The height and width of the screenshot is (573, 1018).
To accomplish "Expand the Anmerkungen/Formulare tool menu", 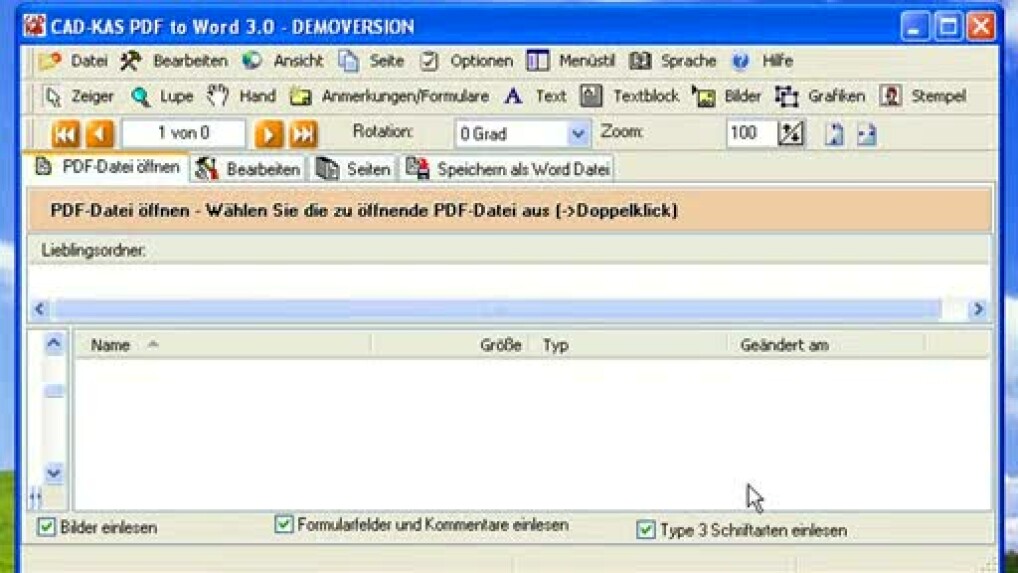I will point(390,97).
